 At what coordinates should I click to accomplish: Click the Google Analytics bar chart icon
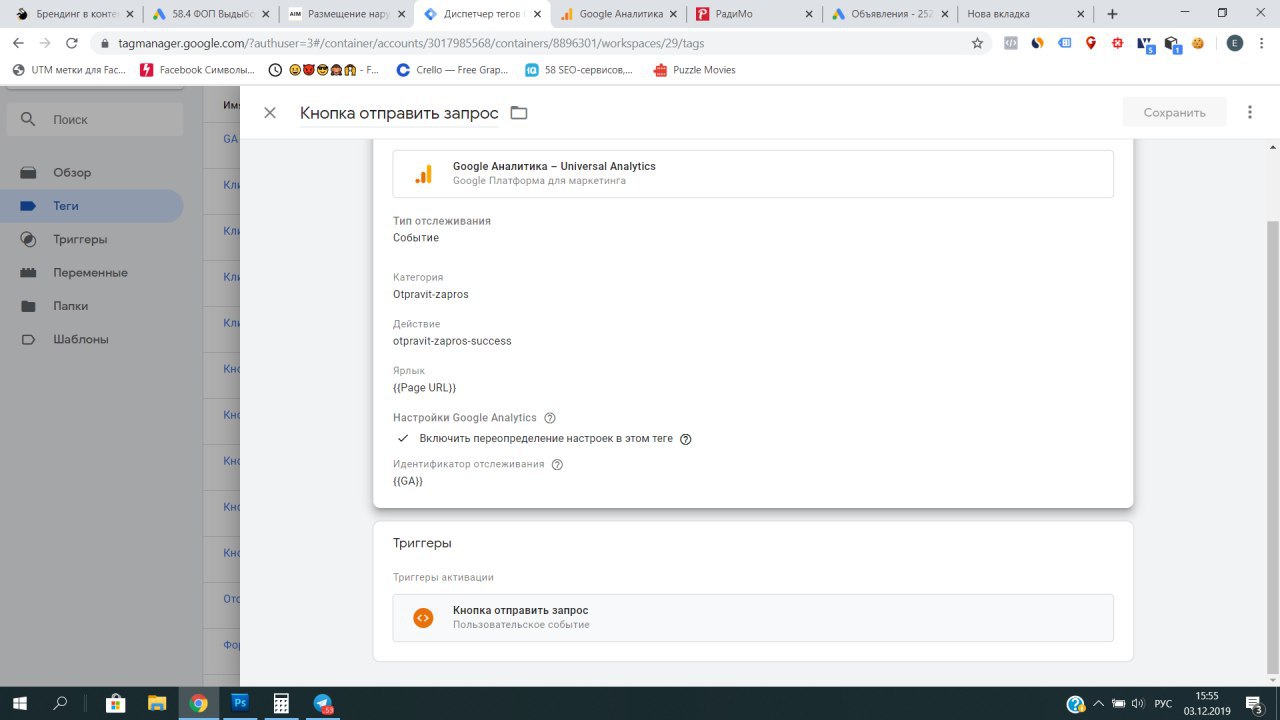point(423,174)
